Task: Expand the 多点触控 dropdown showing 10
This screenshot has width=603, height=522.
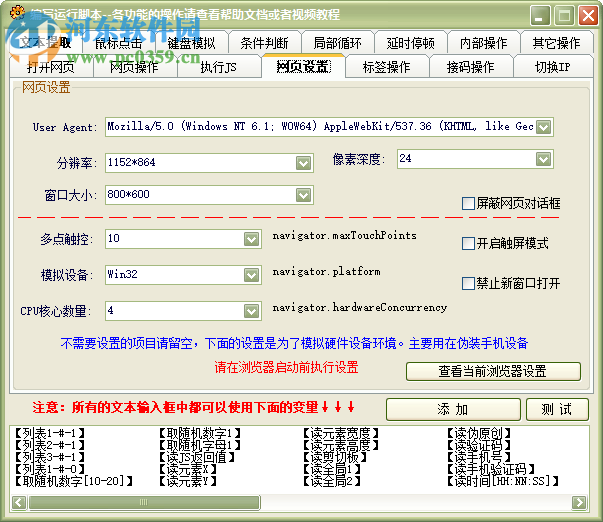Action: (x=252, y=239)
